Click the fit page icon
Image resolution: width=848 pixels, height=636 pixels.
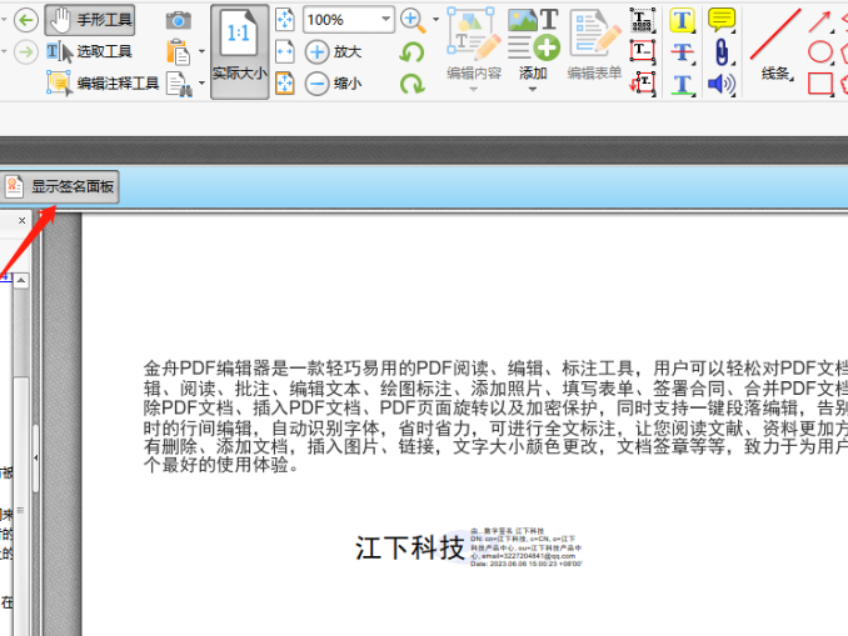(285, 20)
